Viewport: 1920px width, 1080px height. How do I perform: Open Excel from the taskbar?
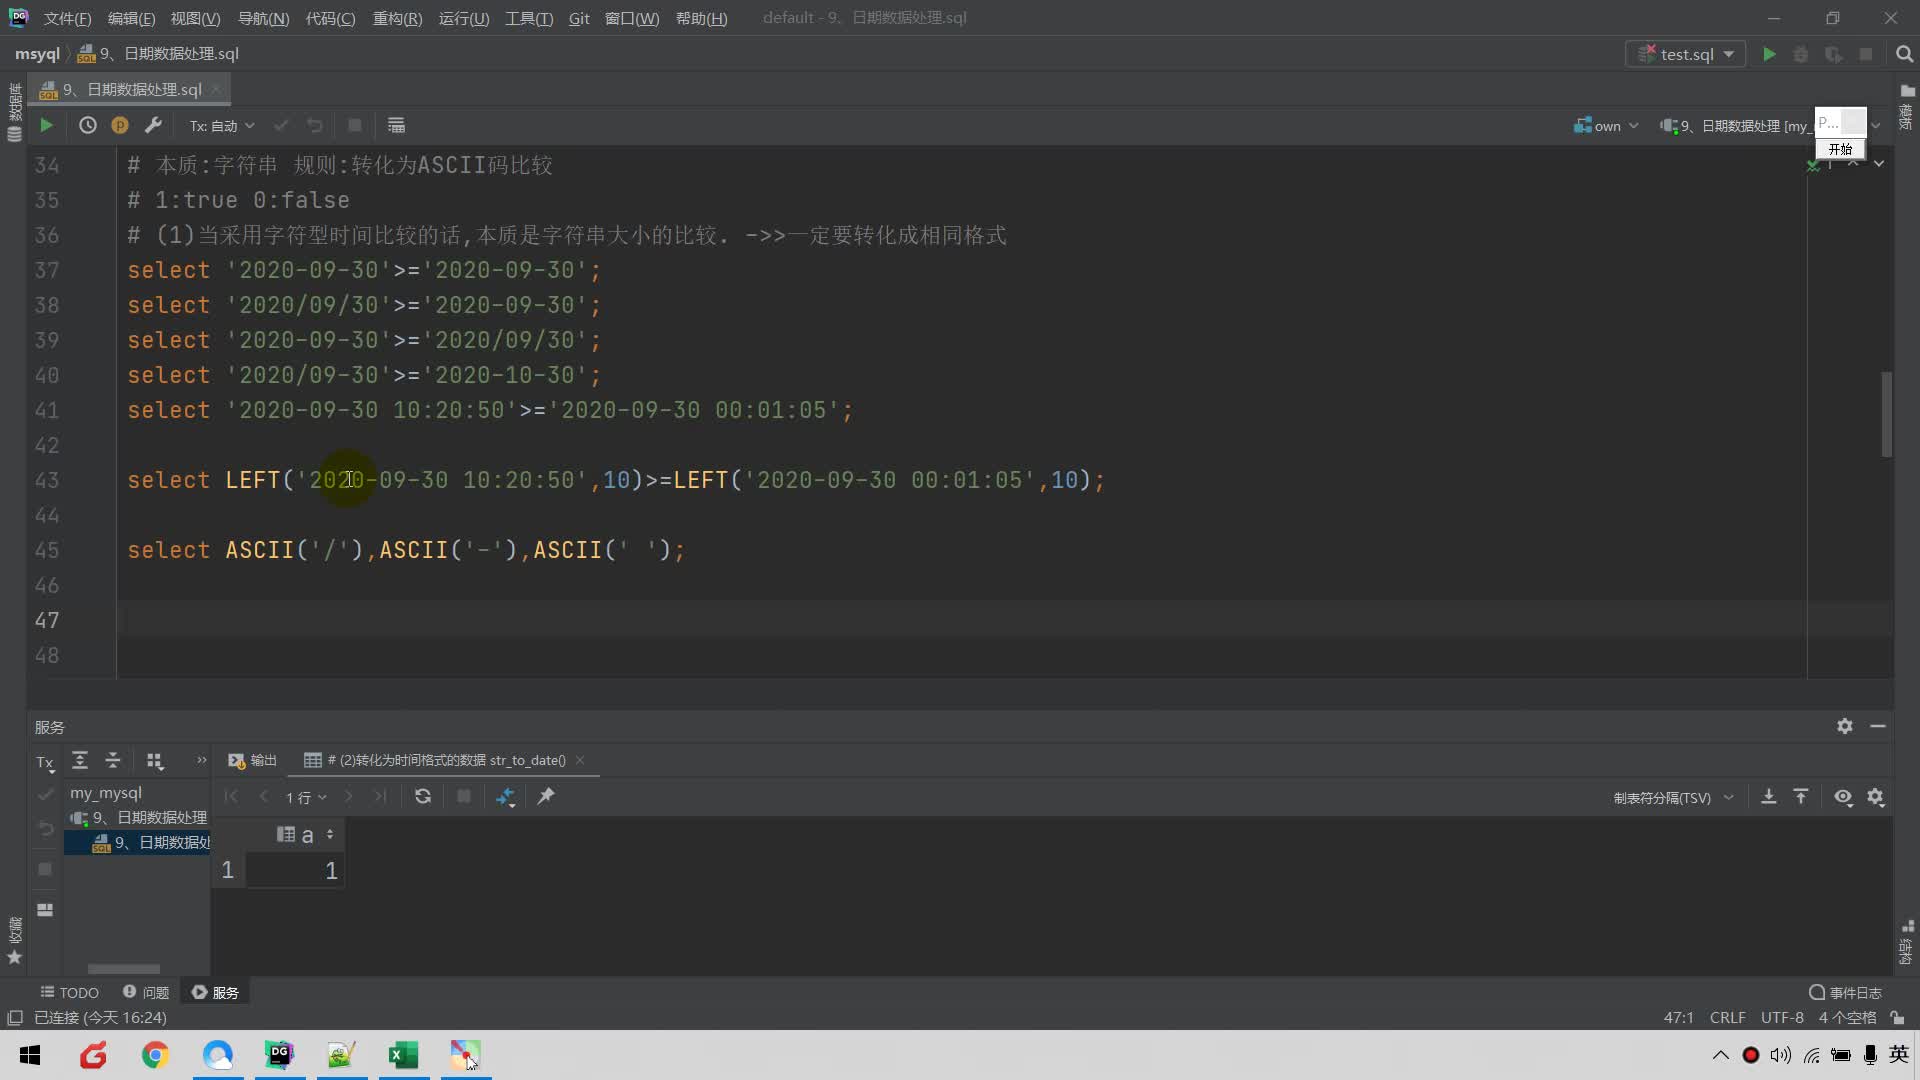[403, 1054]
